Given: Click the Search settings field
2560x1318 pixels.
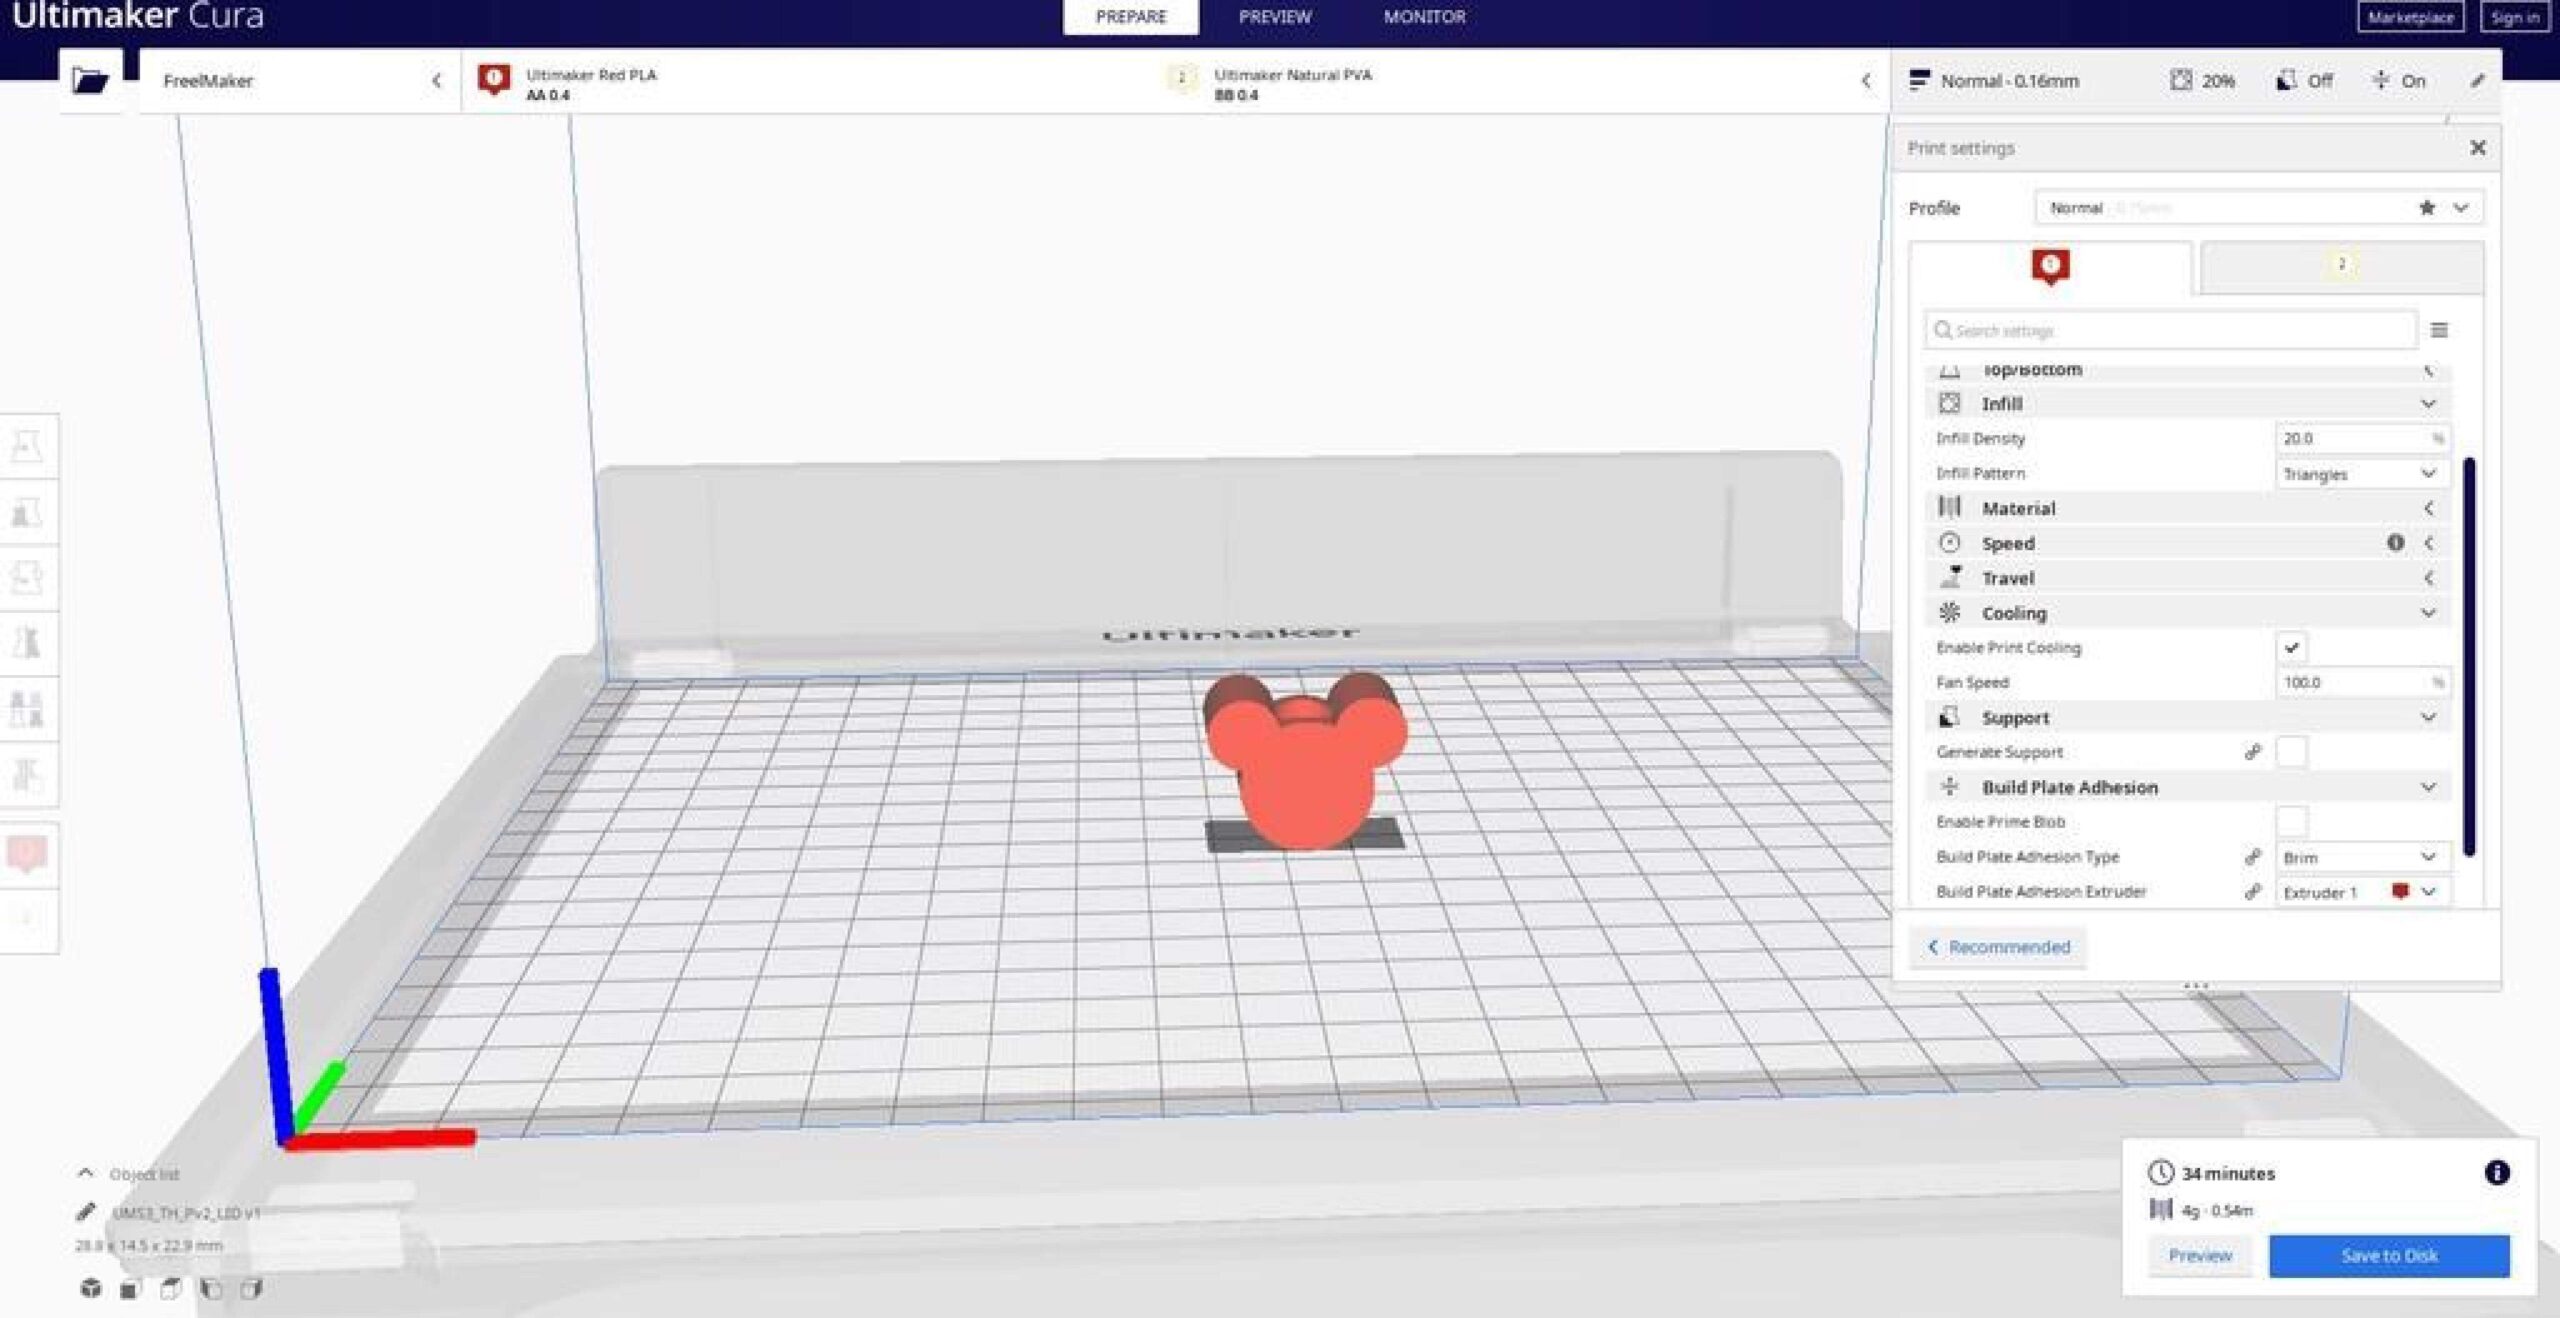Looking at the screenshot, I should (x=2171, y=330).
